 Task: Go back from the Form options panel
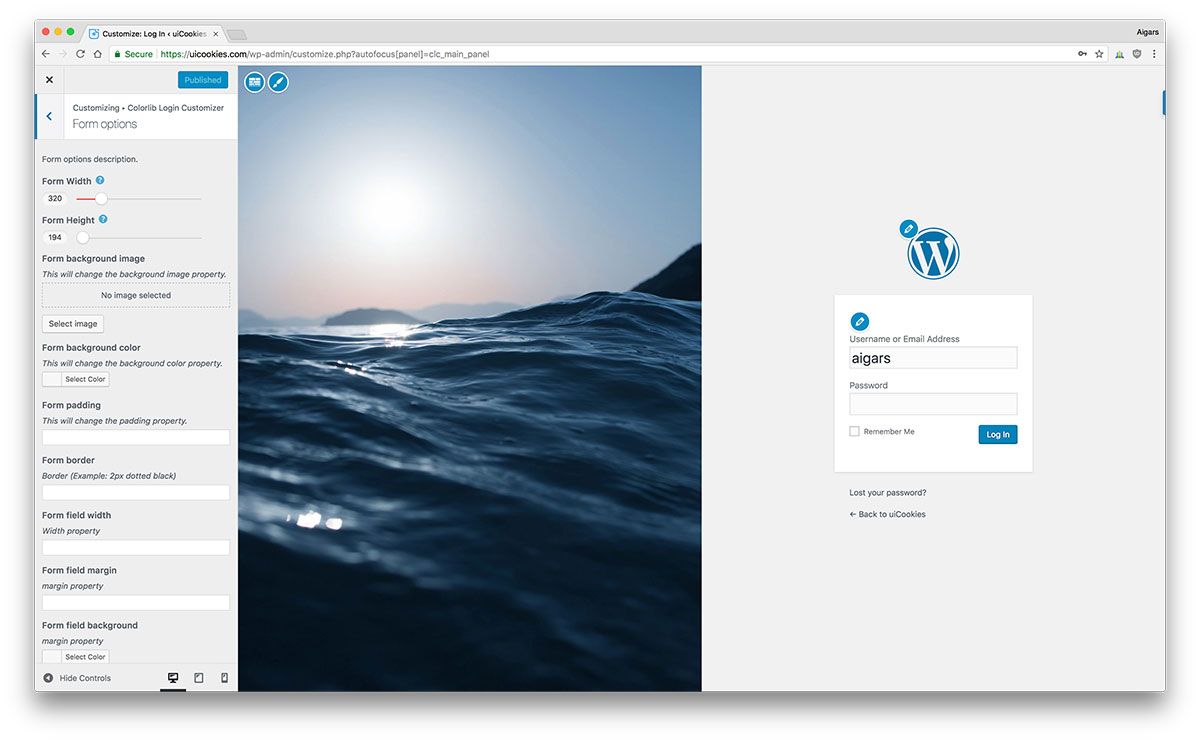coord(49,116)
